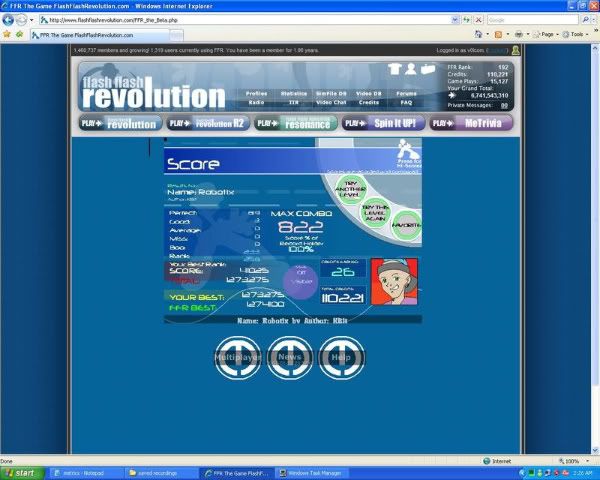Open Favorites Center star icon

click(x=7, y=35)
